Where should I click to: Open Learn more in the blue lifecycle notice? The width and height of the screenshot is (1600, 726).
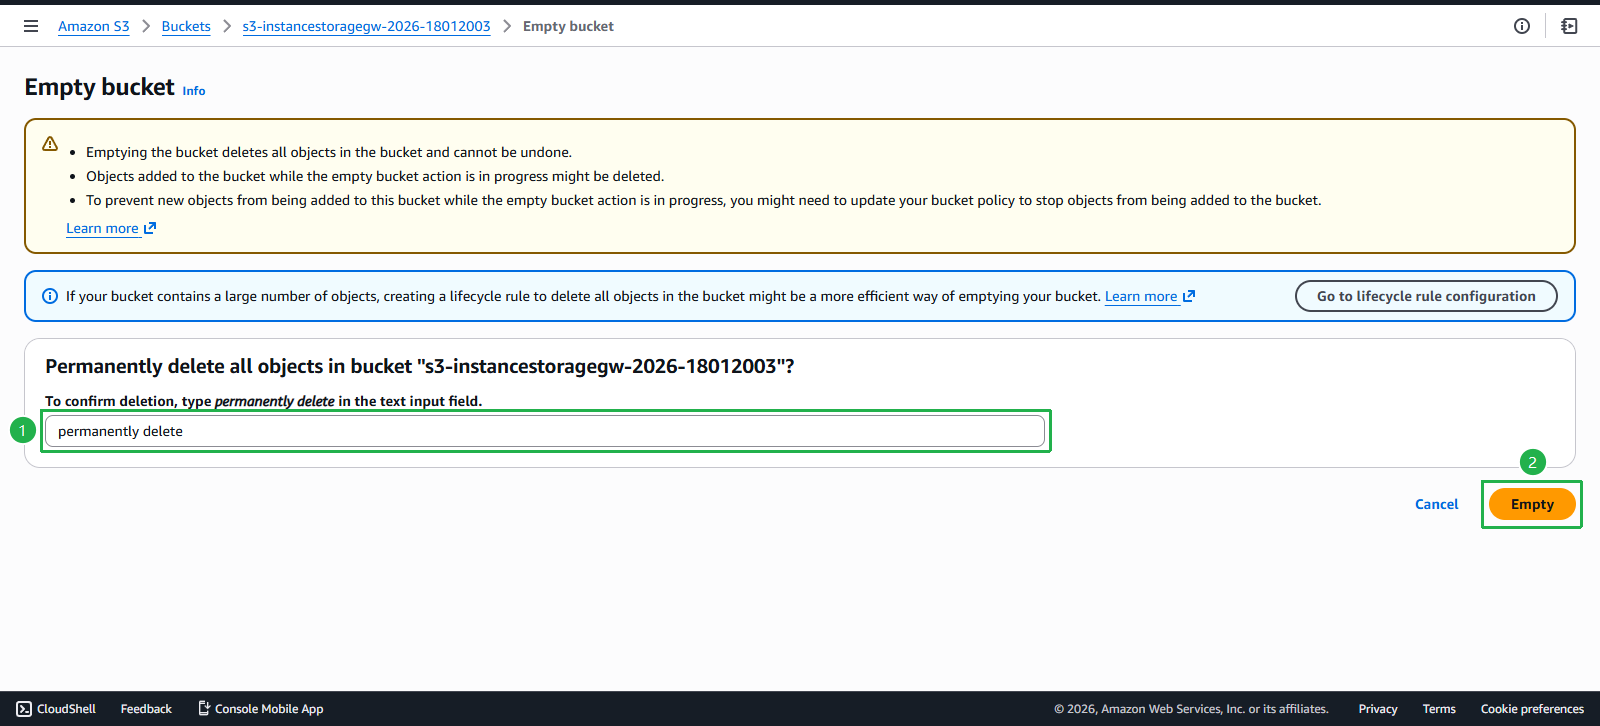click(1150, 296)
